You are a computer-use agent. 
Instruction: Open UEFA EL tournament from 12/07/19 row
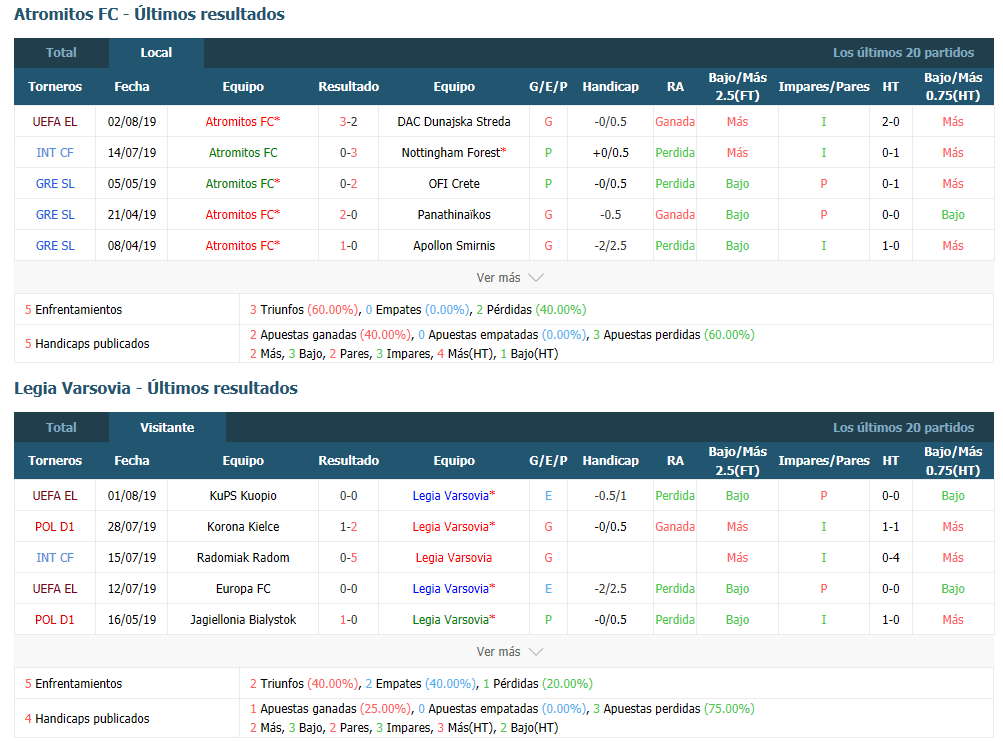coord(55,589)
